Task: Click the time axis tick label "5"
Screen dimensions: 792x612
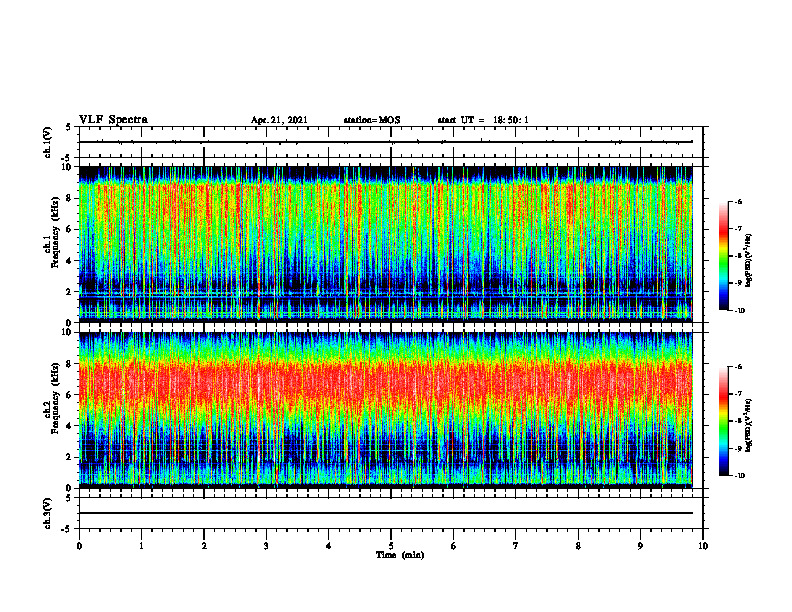Action: [391, 546]
